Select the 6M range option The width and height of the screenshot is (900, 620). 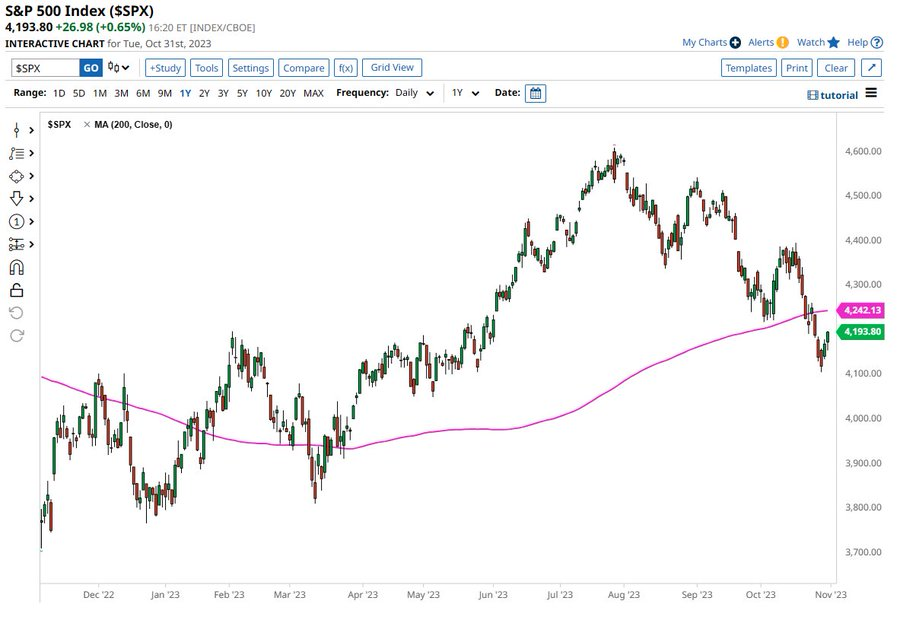click(143, 93)
